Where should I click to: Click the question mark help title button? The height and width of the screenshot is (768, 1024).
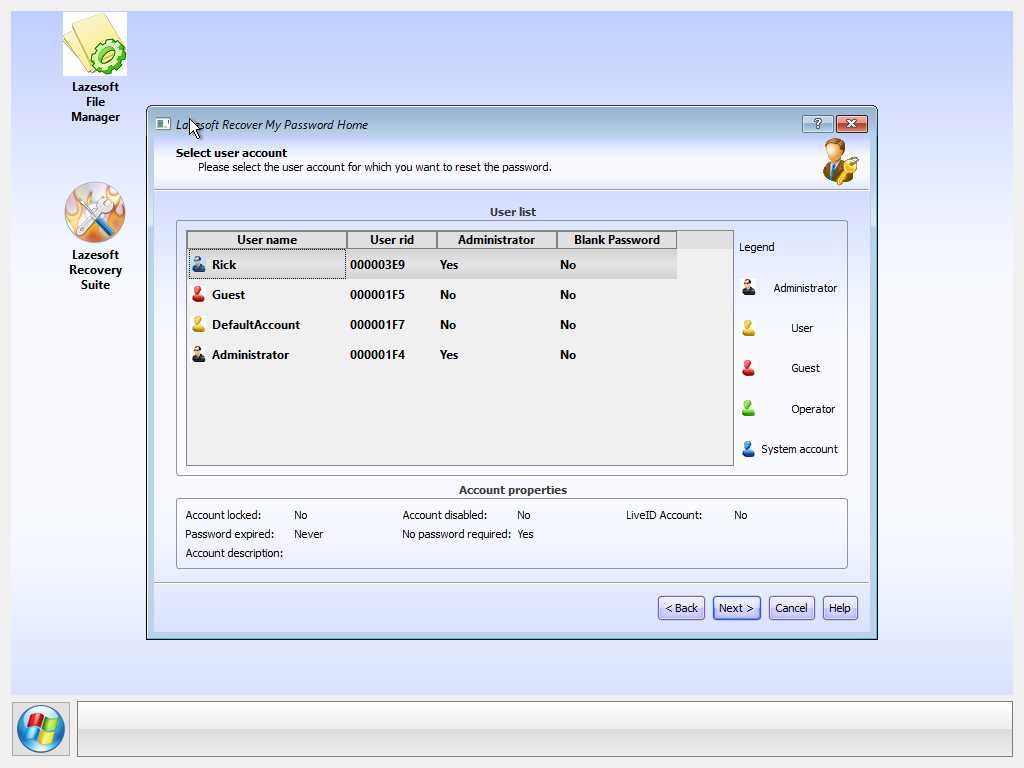click(x=818, y=123)
